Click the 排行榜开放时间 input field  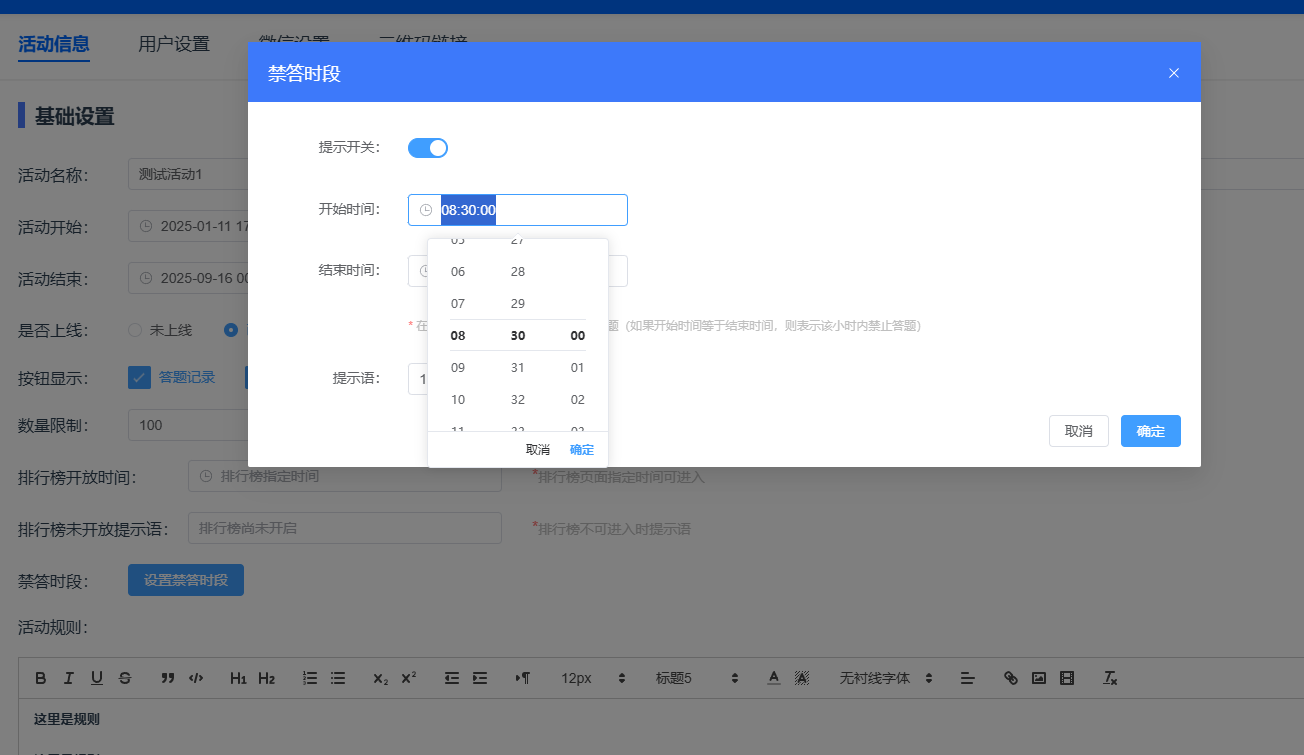click(345, 476)
